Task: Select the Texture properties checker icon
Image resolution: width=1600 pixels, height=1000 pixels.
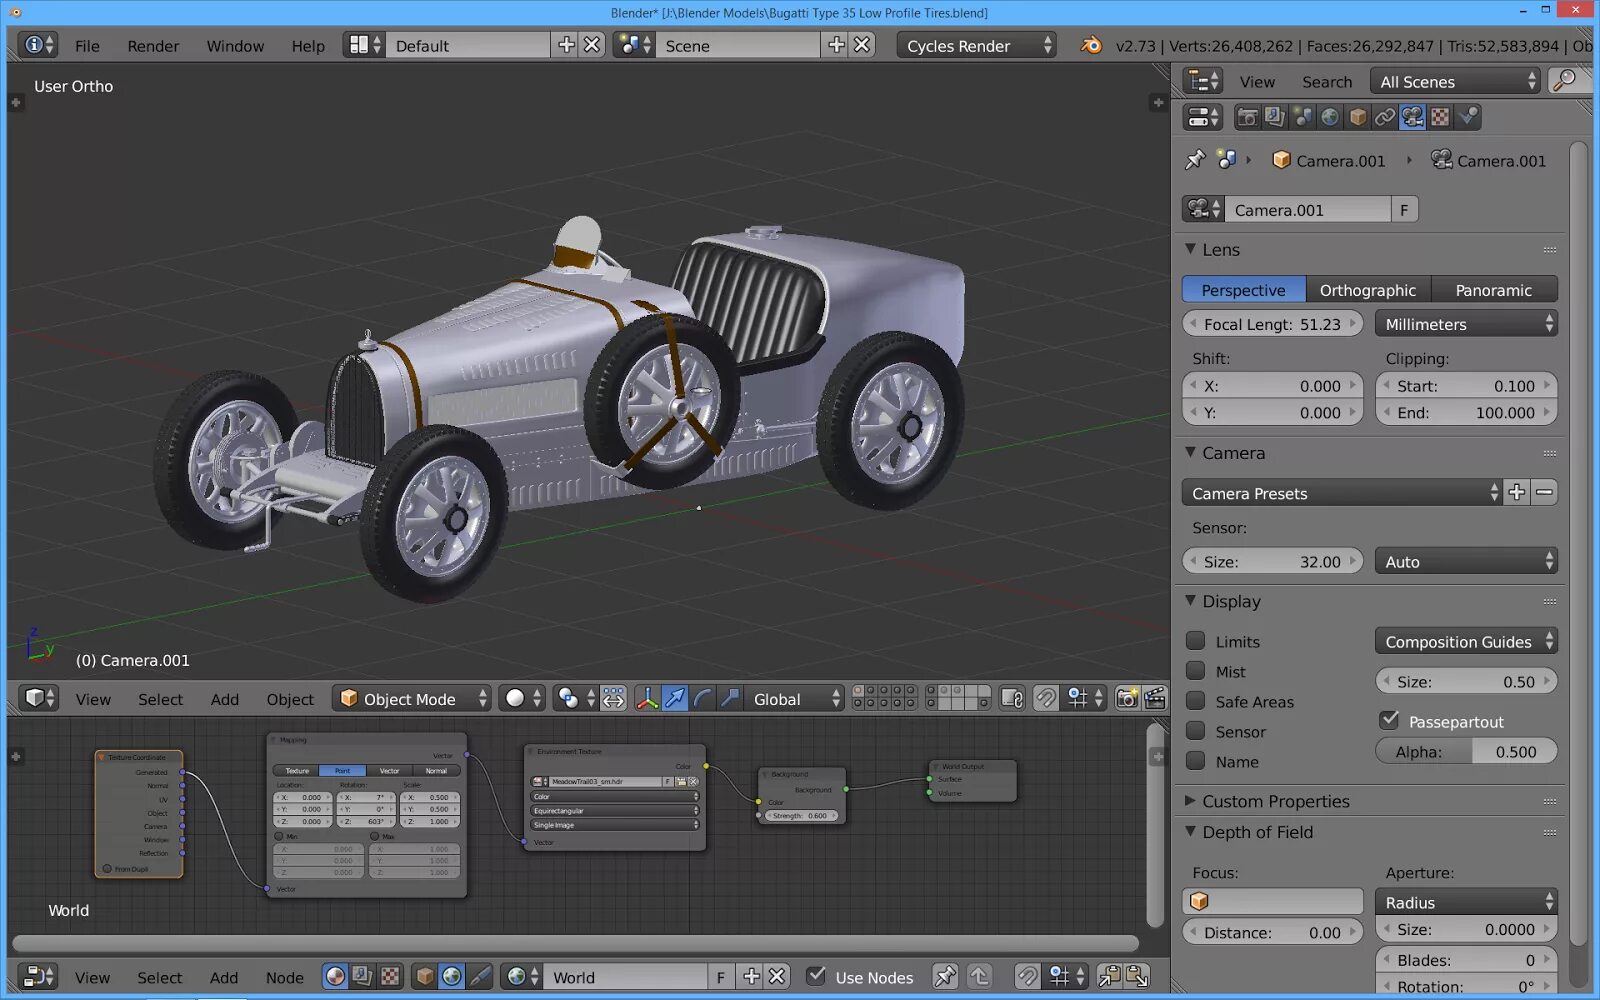Action: coord(1439,117)
